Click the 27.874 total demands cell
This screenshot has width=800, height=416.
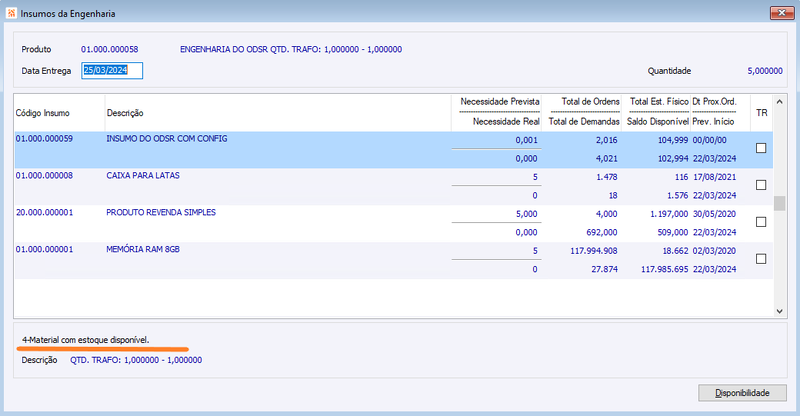point(604,269)
